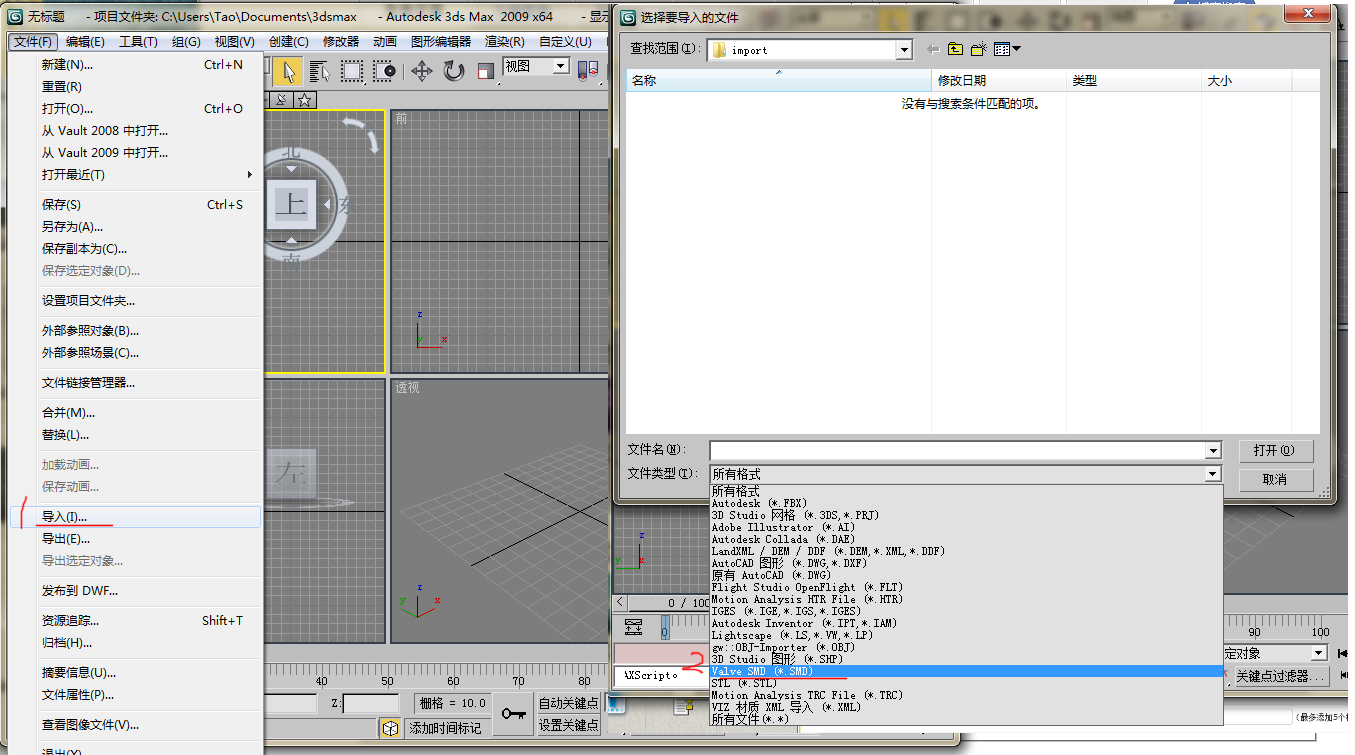Choose the Select and Move tool
The height and width of the screenshot is (755, 1355).
(422, 70)
